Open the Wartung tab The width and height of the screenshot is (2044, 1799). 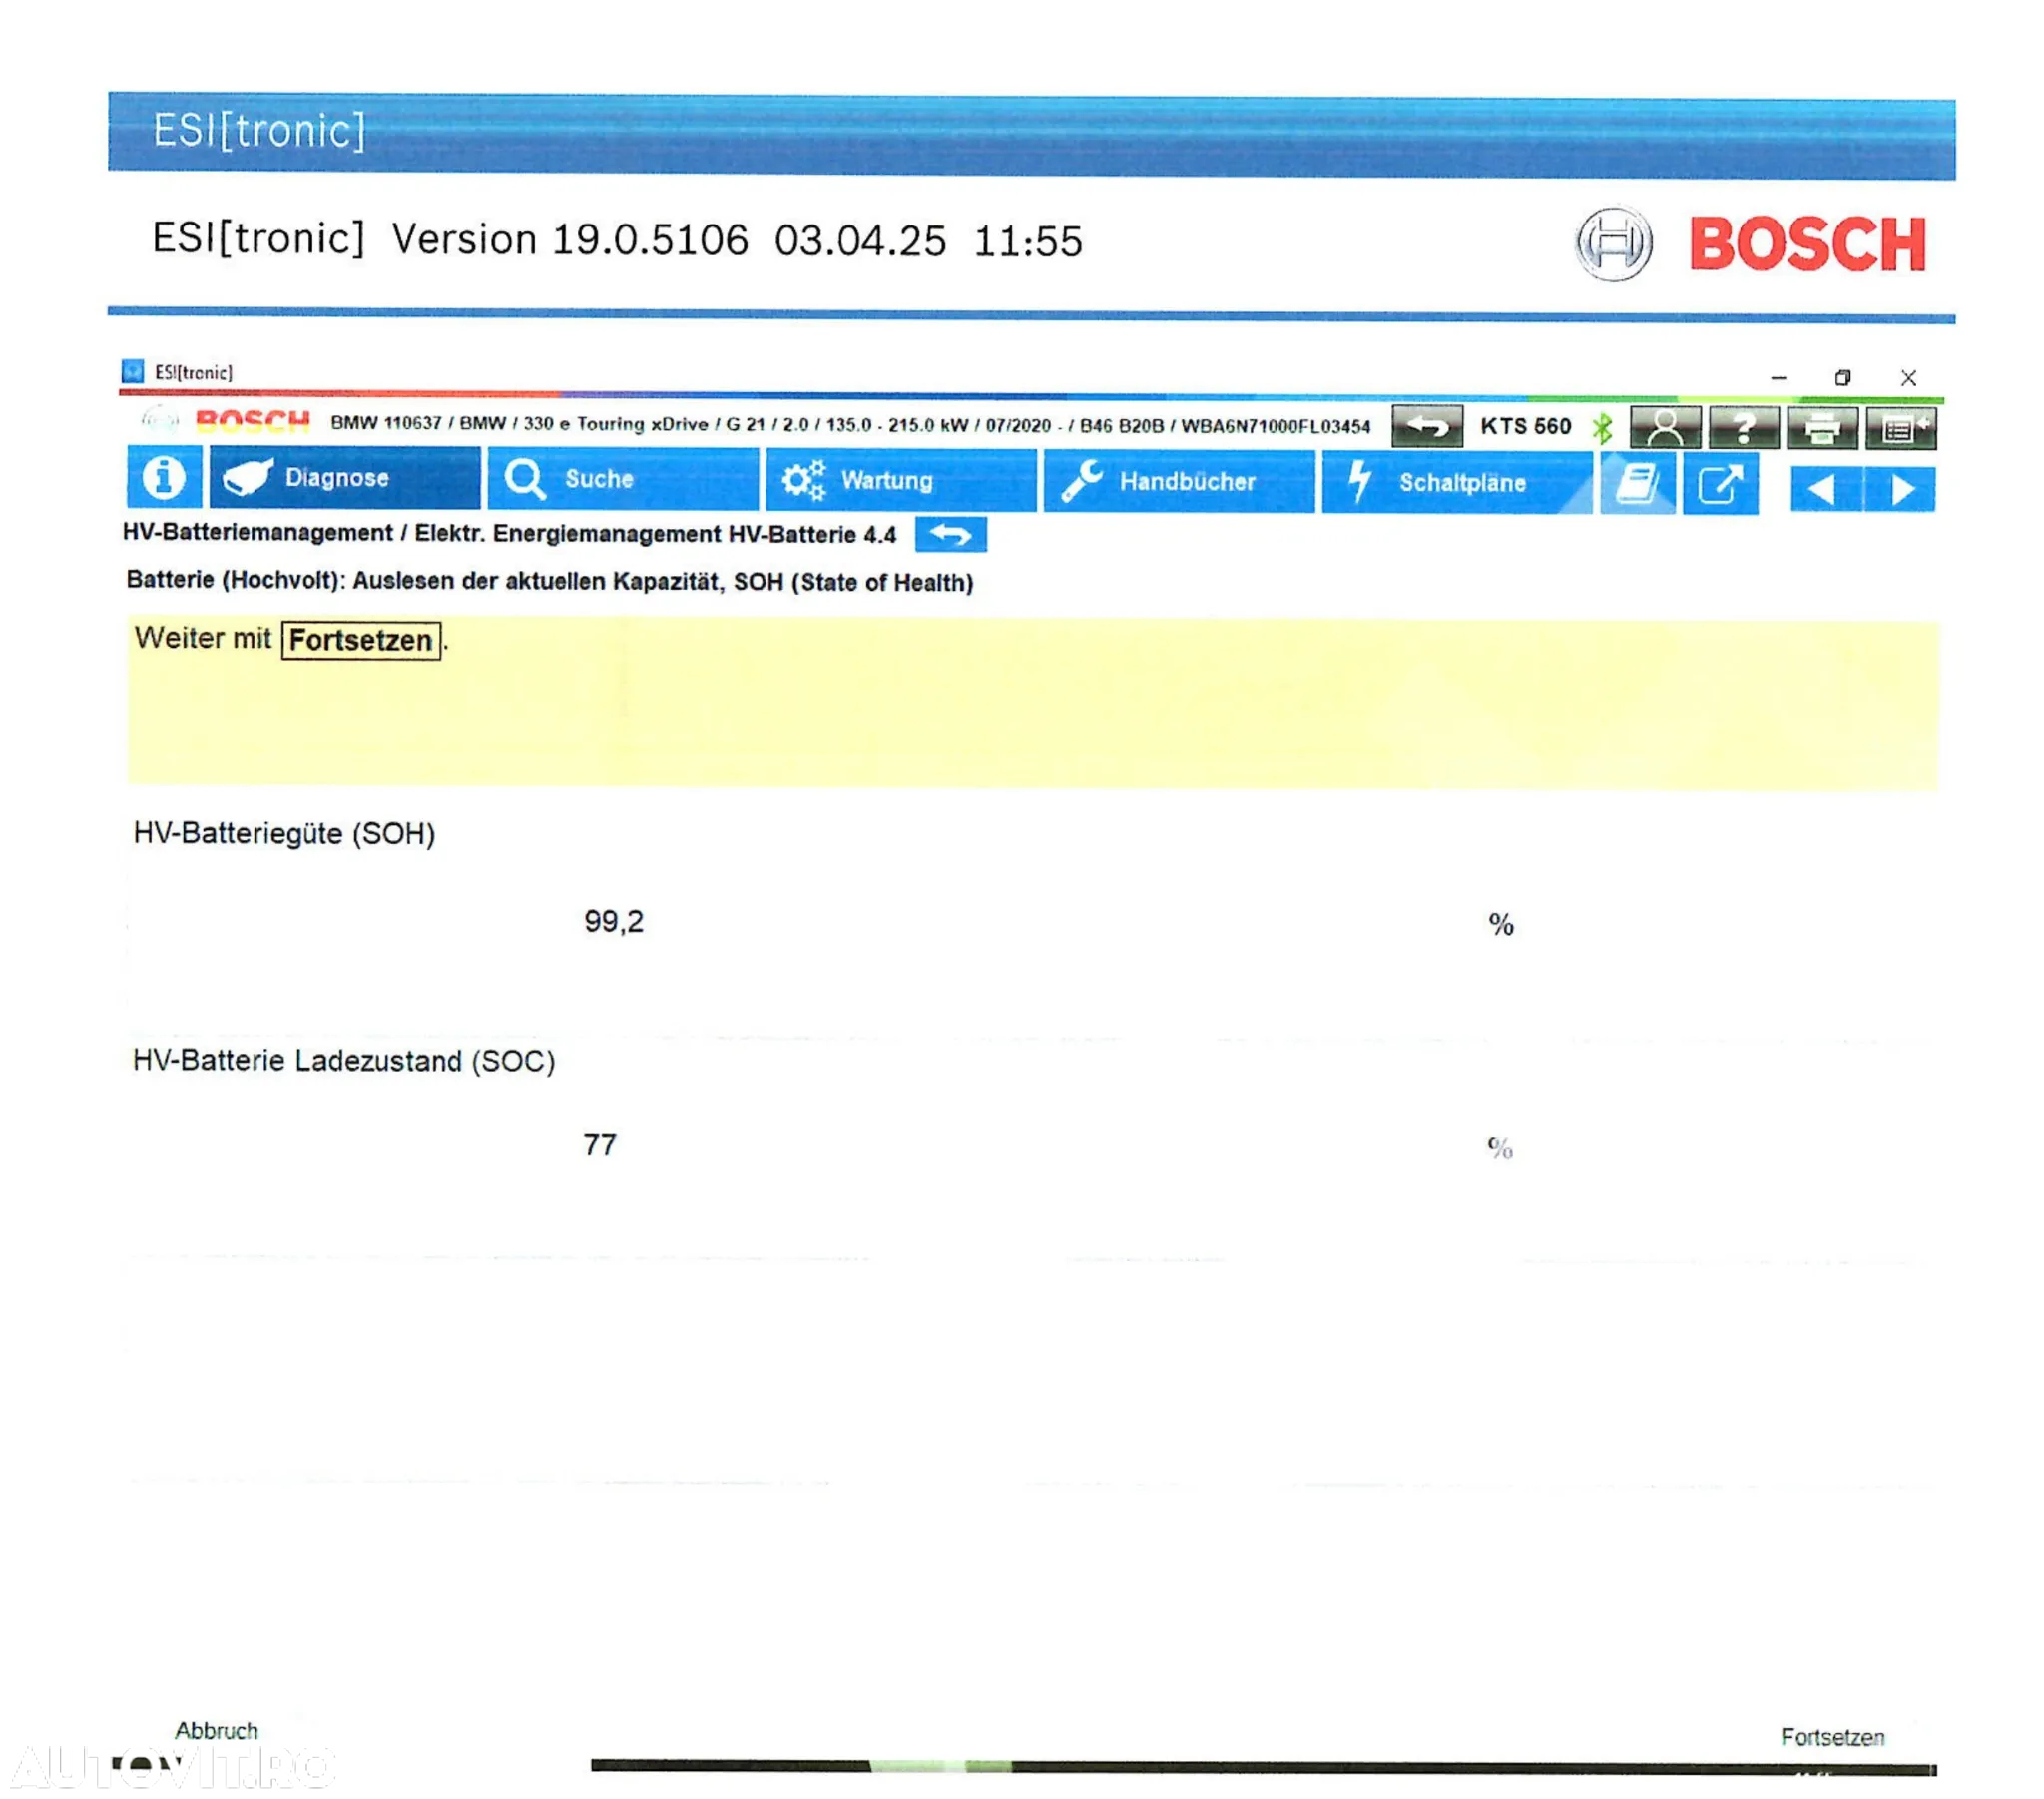pos(901,480)
